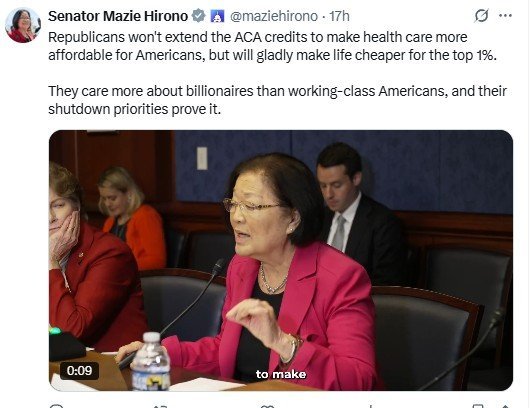Open the post via 17h timestamp
The image size is (530, 408).
click(339, 16)
